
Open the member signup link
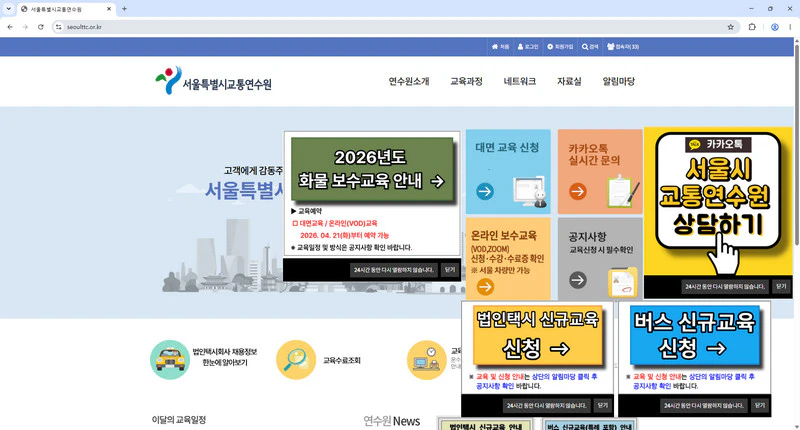(560, 46)
